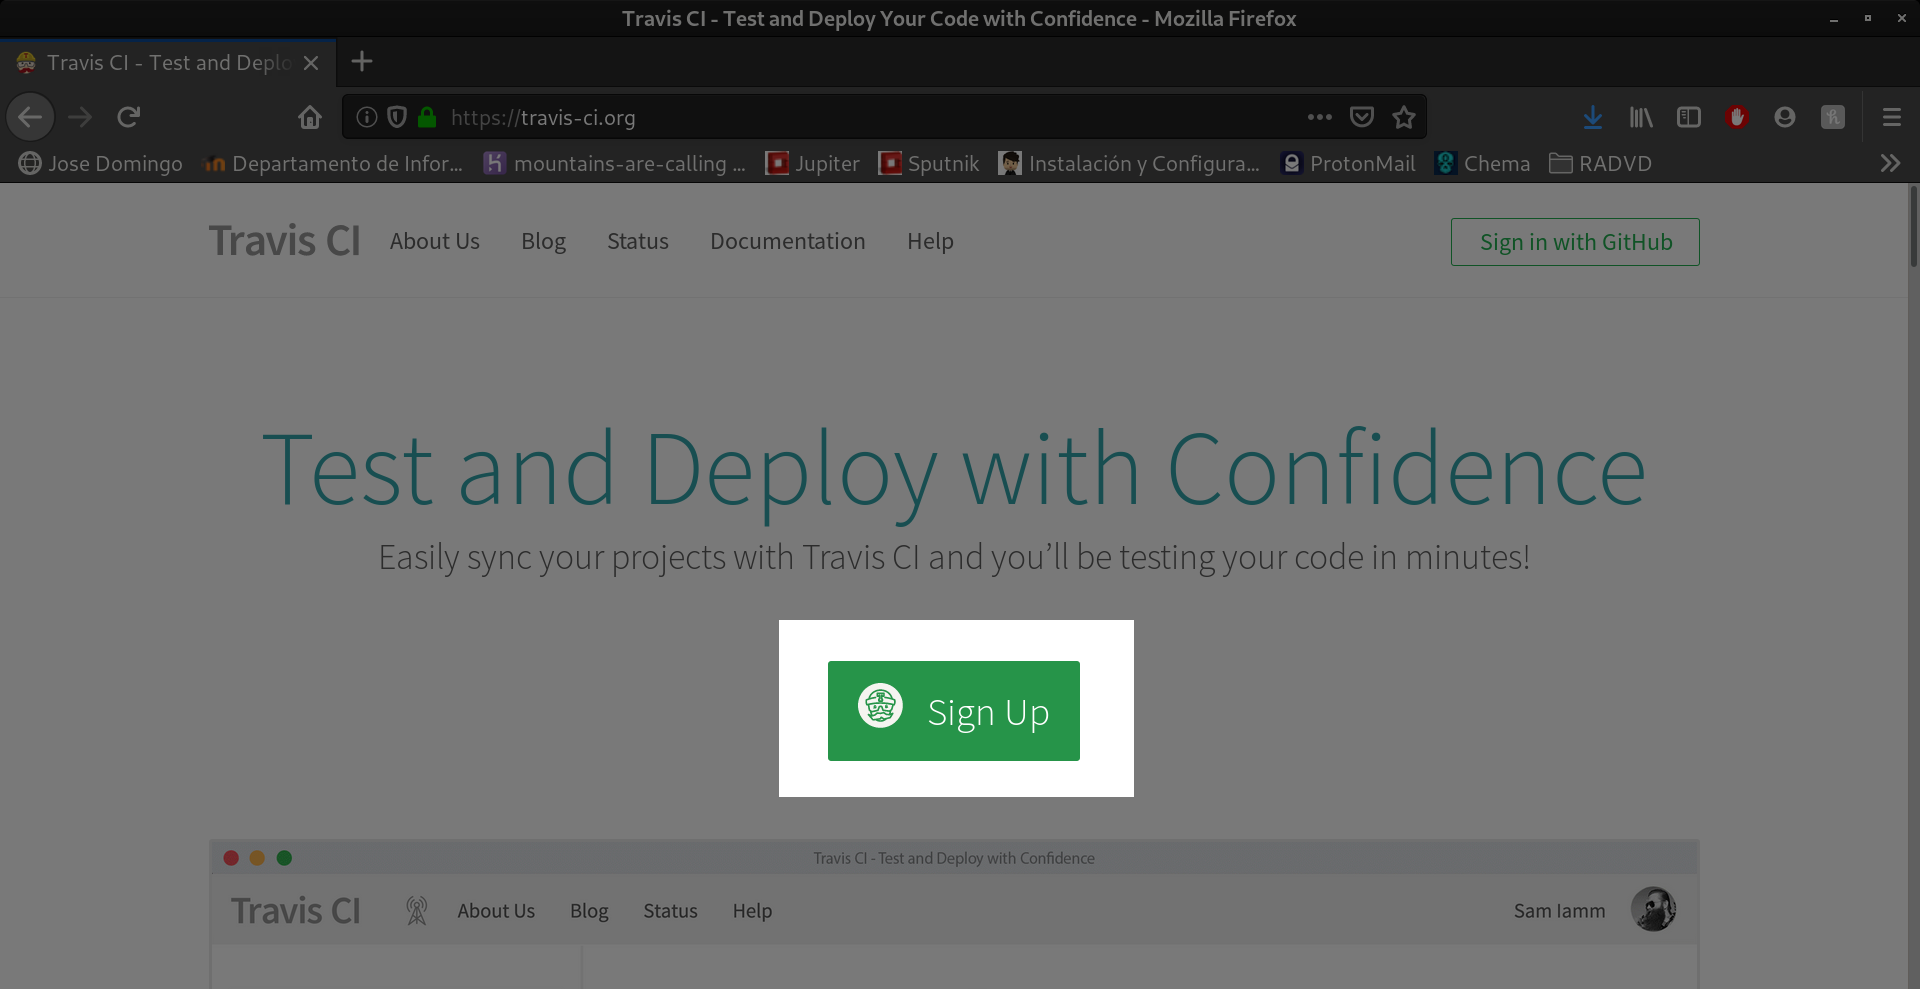Open the Documentation nav link
This screenshot has height=989, width=1920.
(787, 241)
